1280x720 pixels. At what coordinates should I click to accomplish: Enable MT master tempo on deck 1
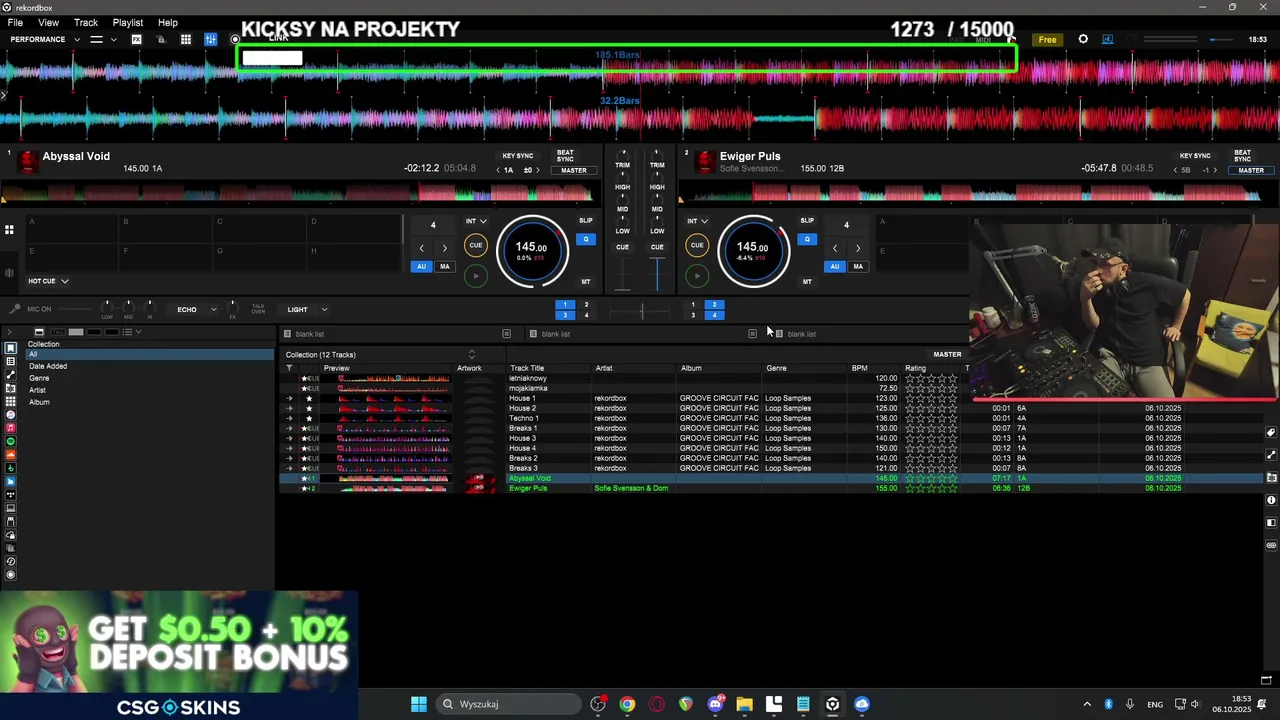point(586,282)
